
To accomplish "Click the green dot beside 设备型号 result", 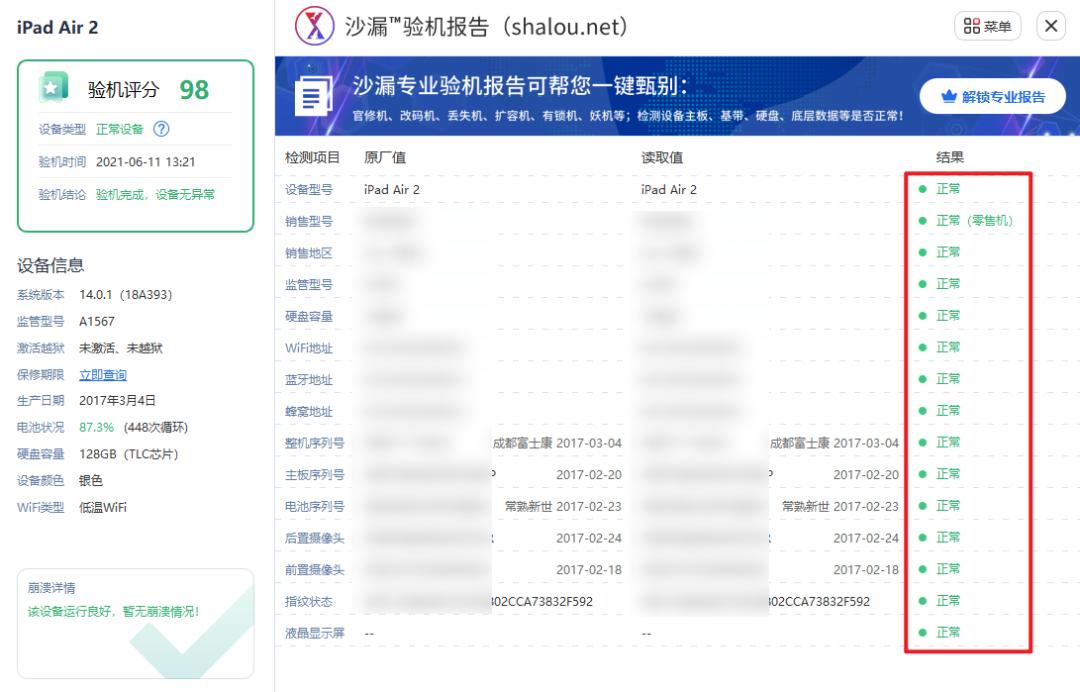I will tap(922, 189).
